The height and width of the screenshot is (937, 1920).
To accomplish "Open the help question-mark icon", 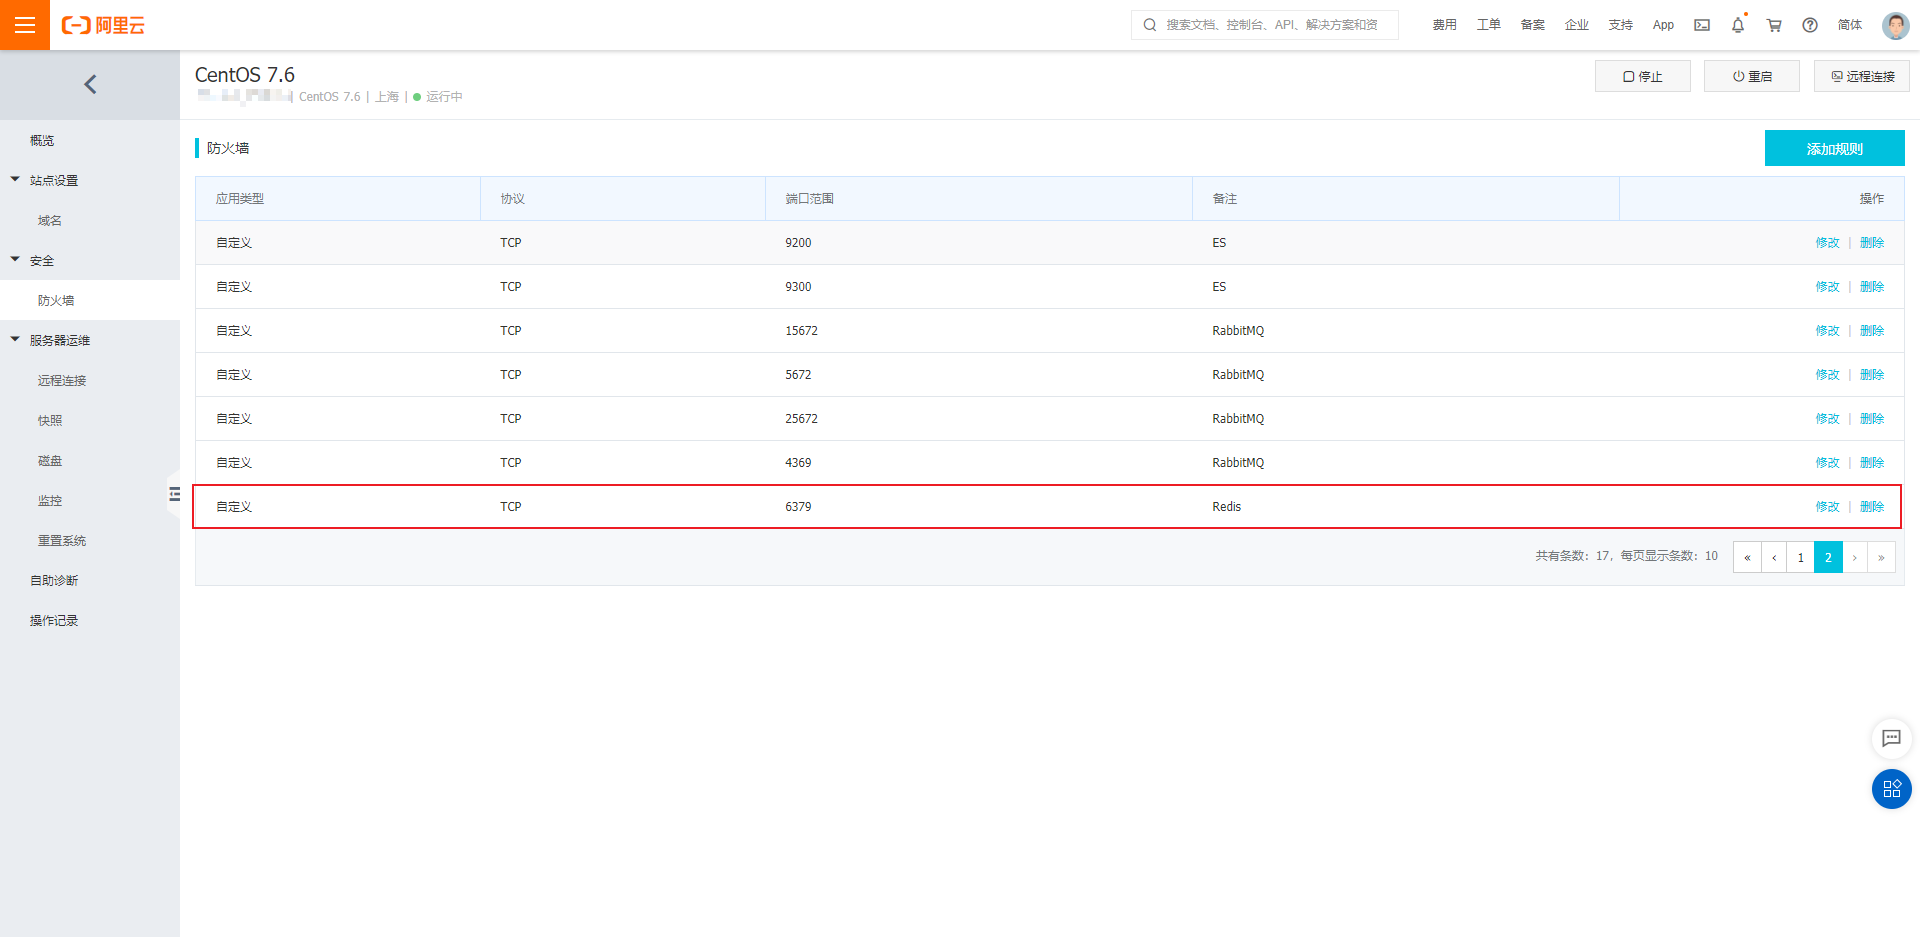I will click(1809, 24).
